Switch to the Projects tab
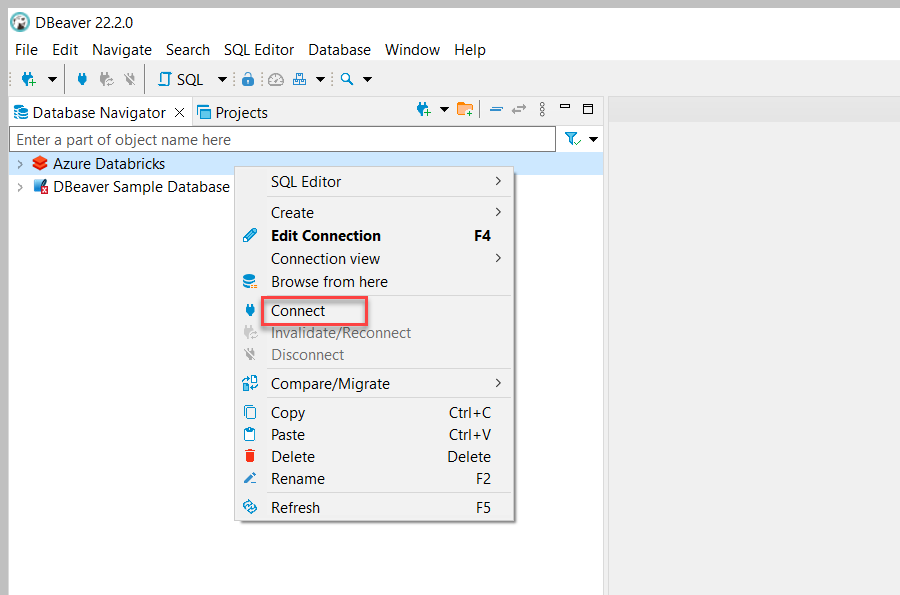The height and width of the screenshot is (595, 900). 232,112
